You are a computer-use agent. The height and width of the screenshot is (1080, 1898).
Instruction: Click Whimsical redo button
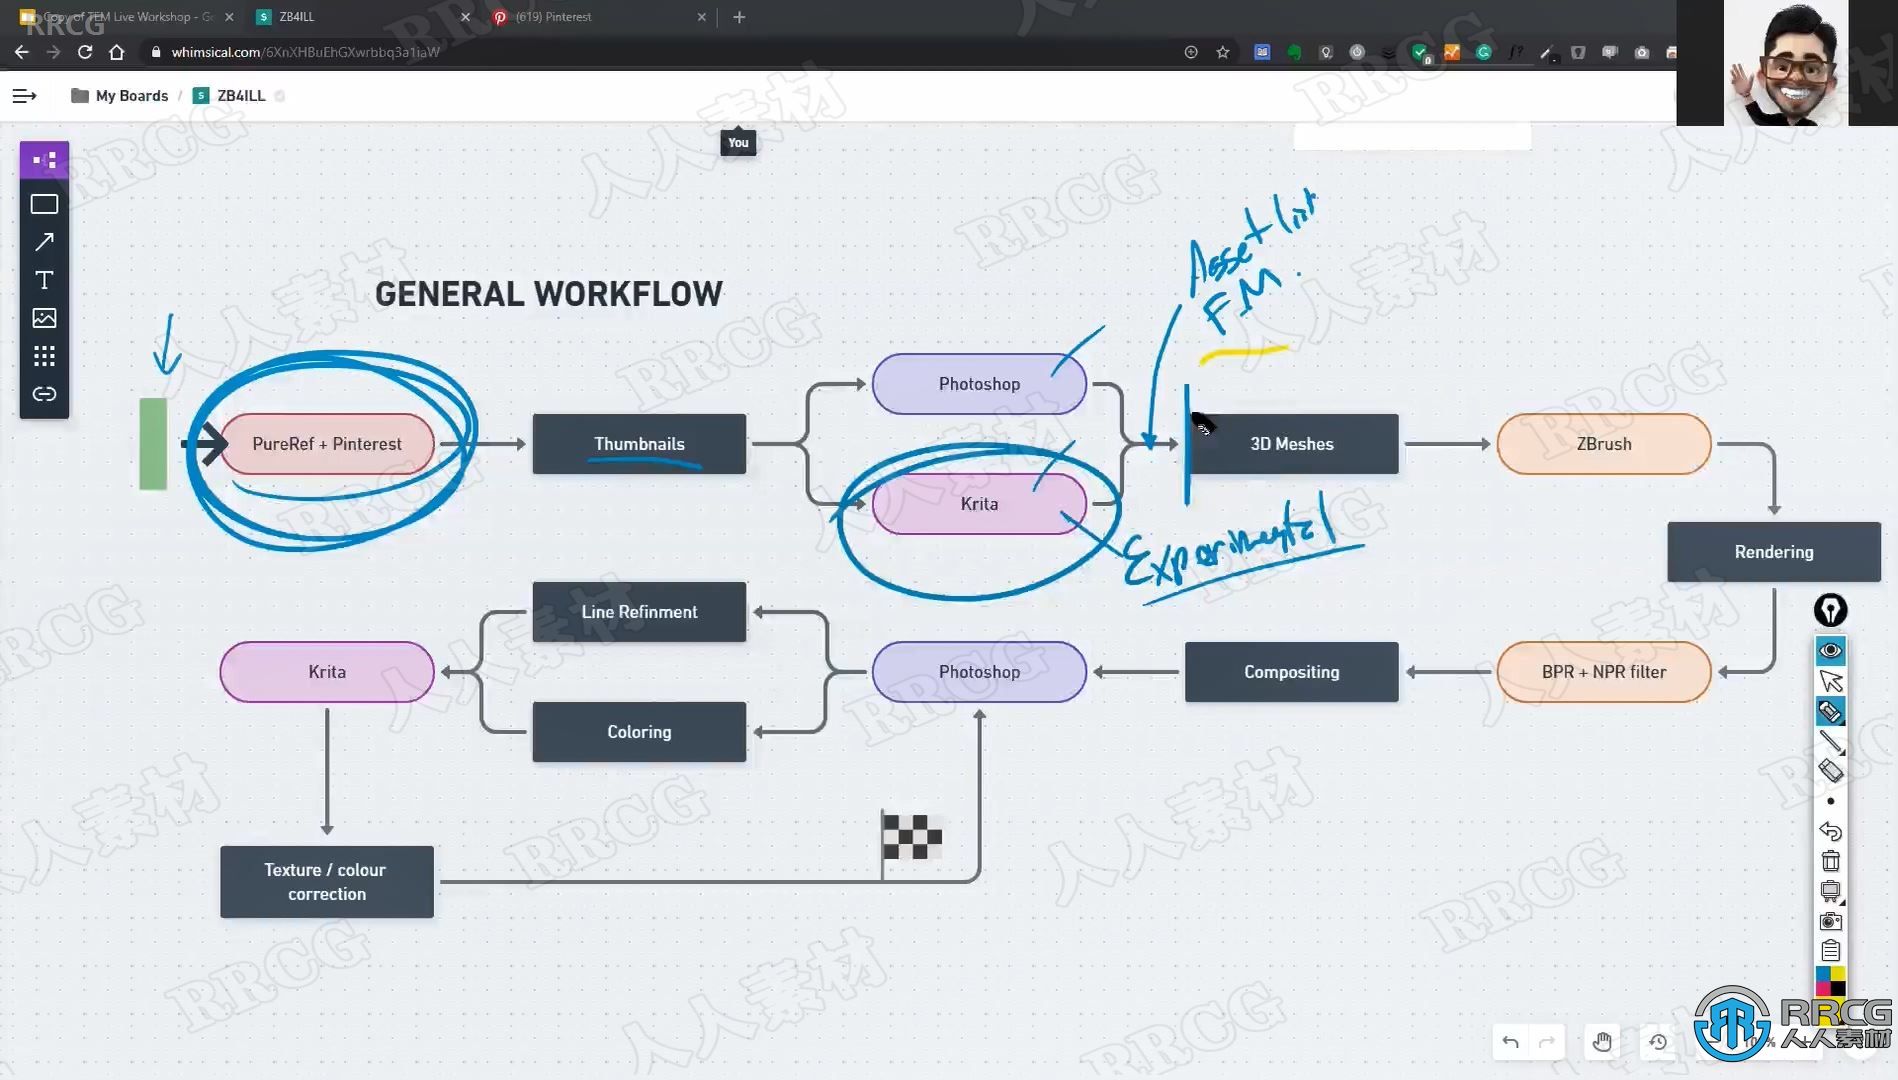[1546, 1042]
